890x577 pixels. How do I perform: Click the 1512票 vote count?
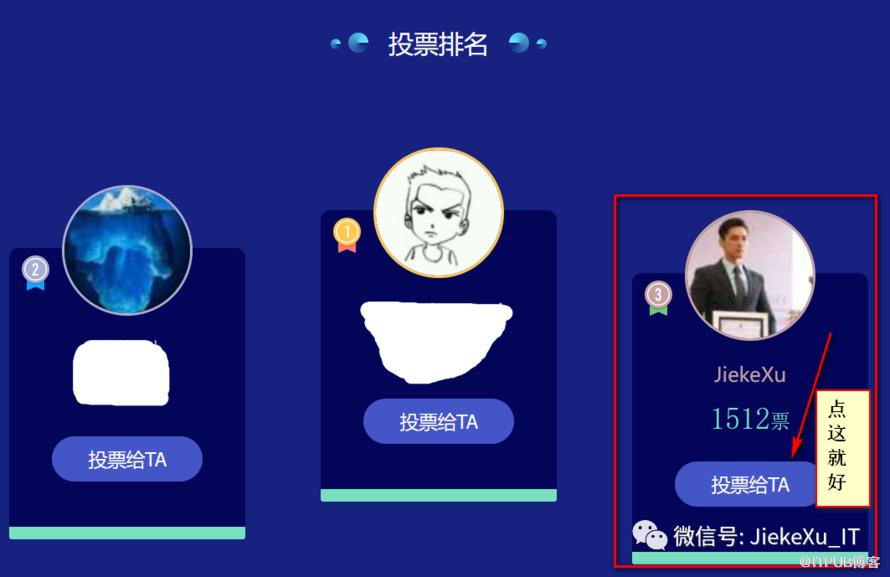point(750,419)
